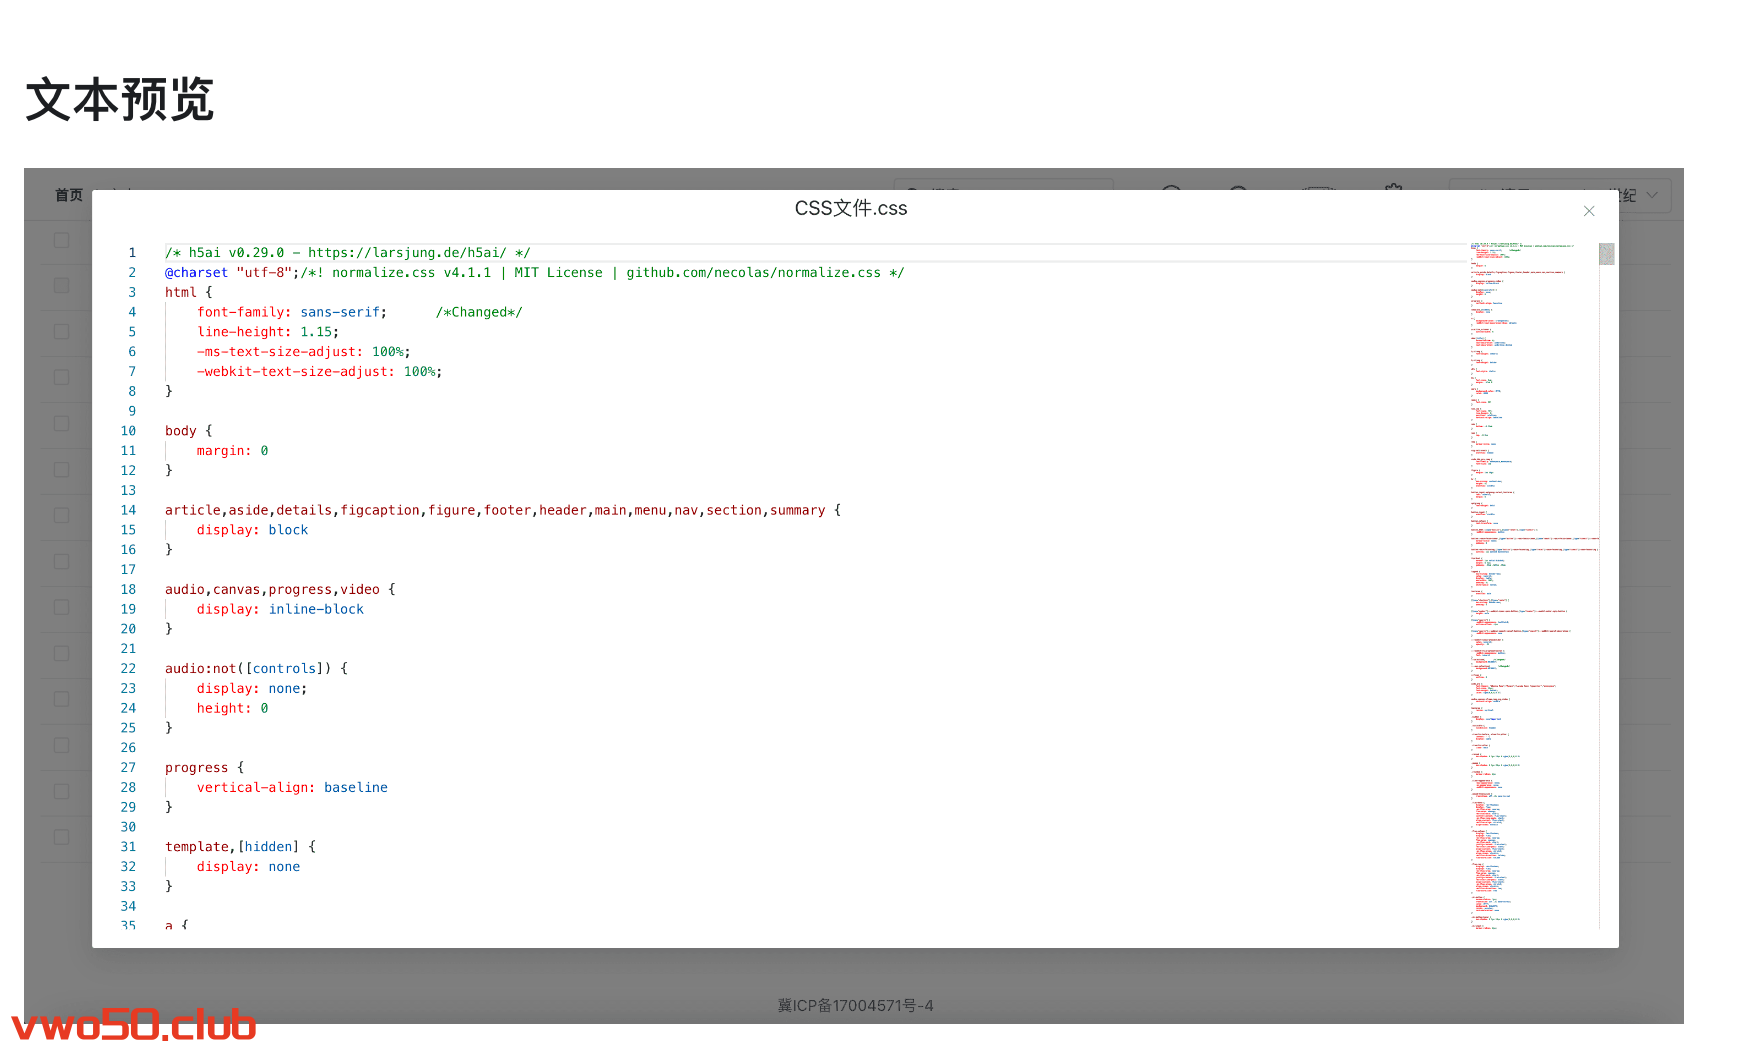Click the code minimap overview

pyautogui.click(x=1532, y=585)
